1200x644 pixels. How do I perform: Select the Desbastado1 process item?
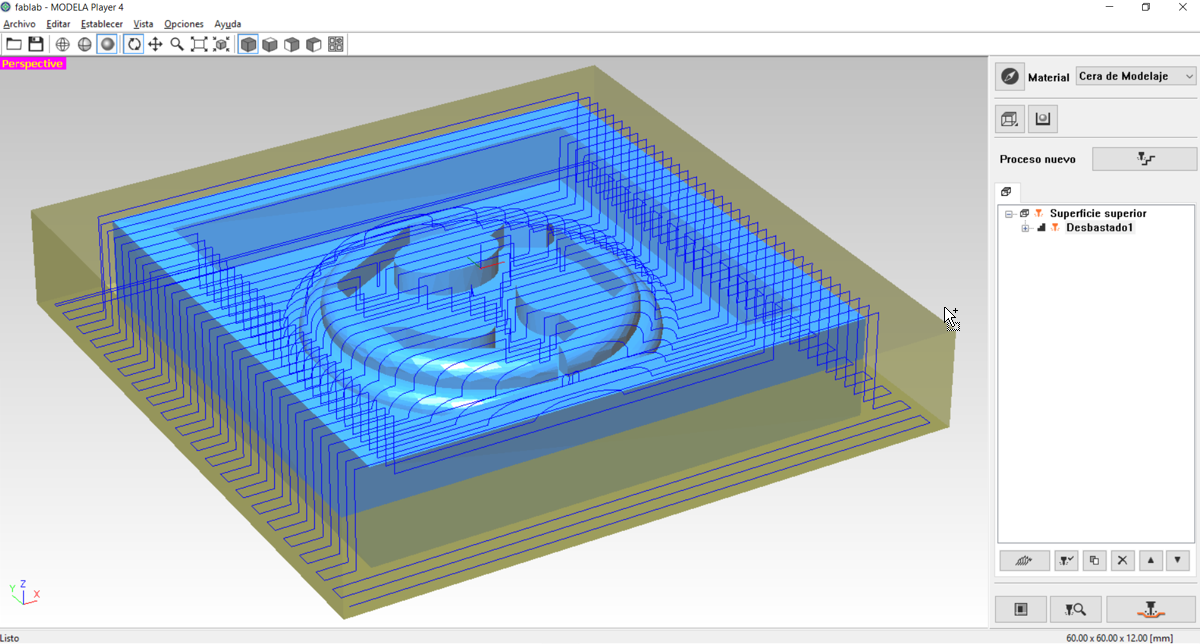(1100, 228)
